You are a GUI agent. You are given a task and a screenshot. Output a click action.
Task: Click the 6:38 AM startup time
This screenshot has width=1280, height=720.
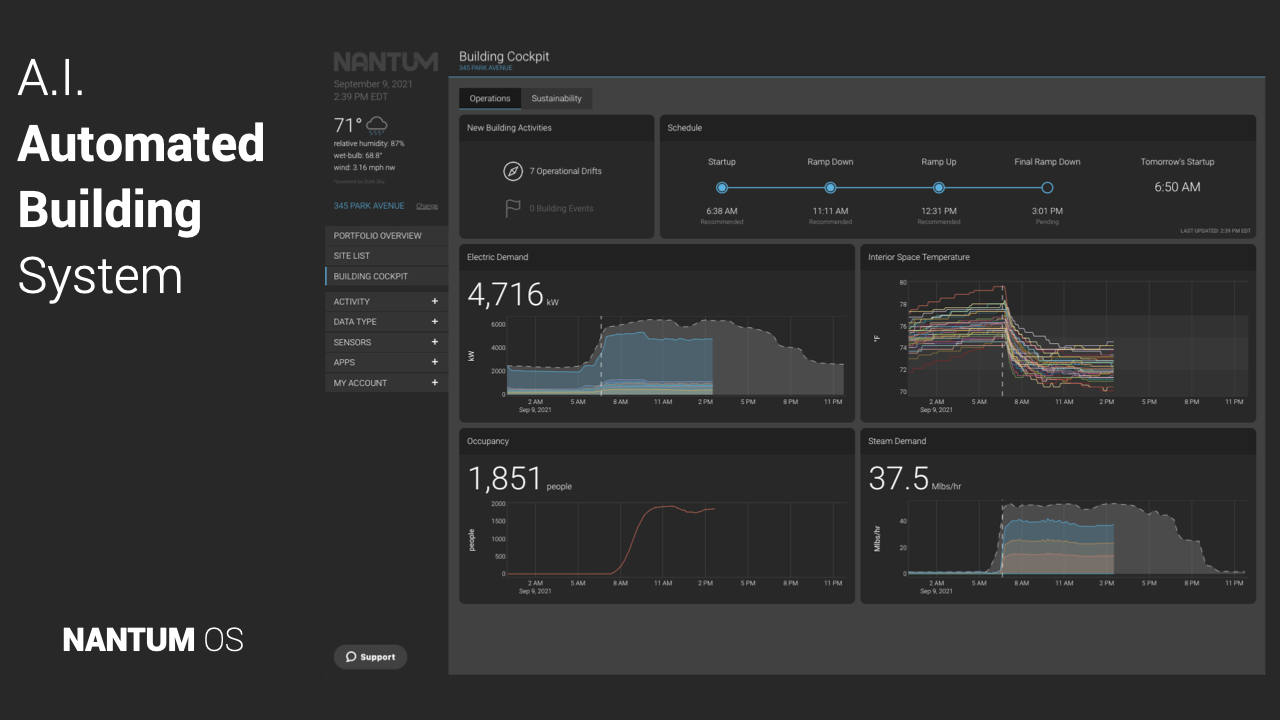point(722,211)
